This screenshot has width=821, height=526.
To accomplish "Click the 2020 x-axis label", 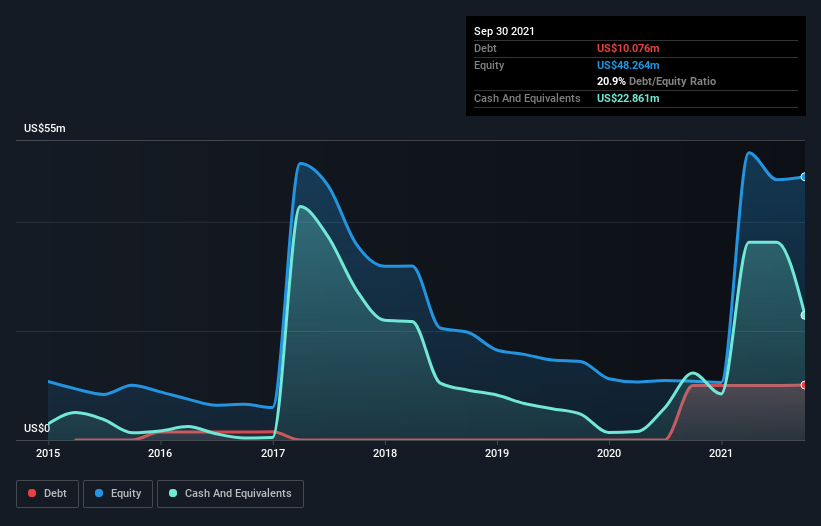I will [609, 453].
